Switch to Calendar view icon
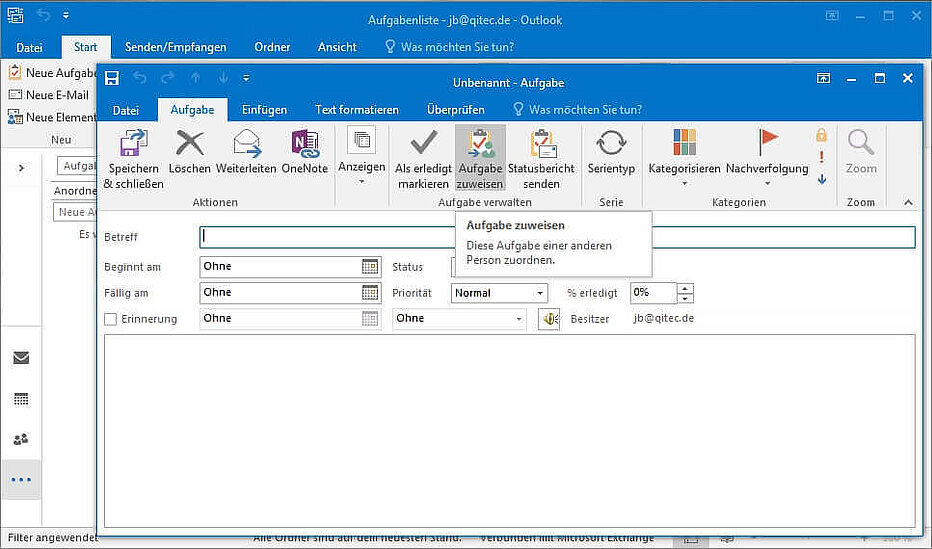The width and height of the screenshot is (932, 549). click(x=21, y=399)
